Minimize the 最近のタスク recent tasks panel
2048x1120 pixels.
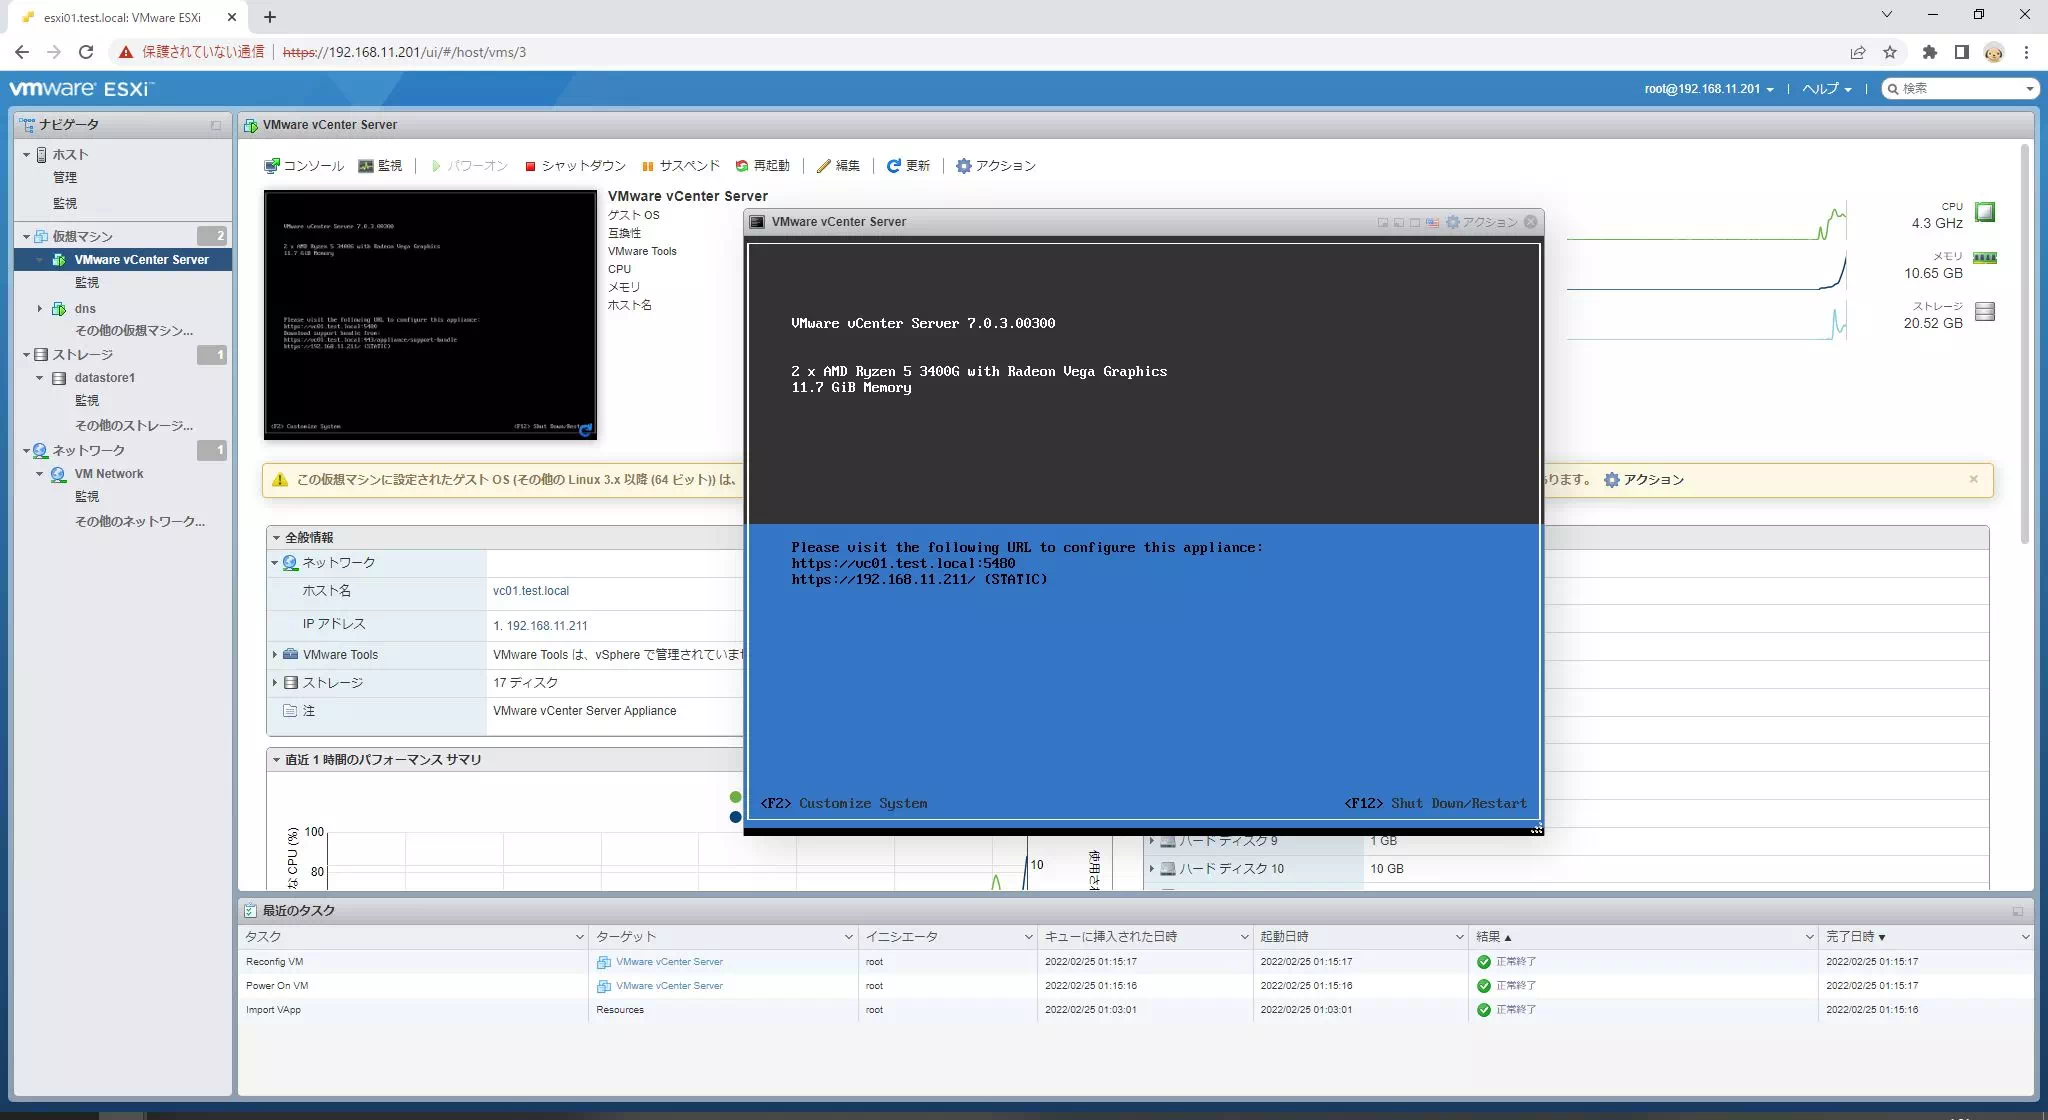2017,911
